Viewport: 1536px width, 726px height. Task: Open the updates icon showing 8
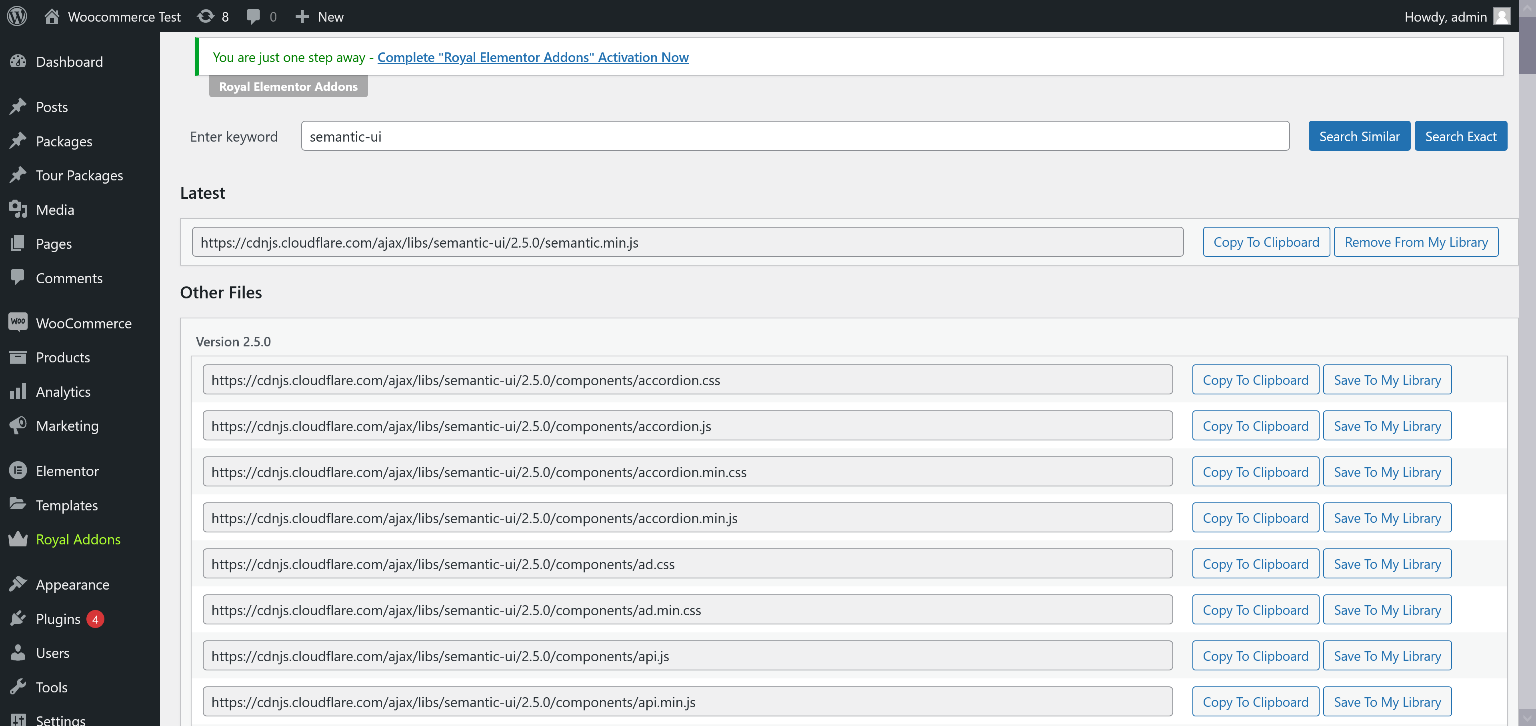coord(206,16)
